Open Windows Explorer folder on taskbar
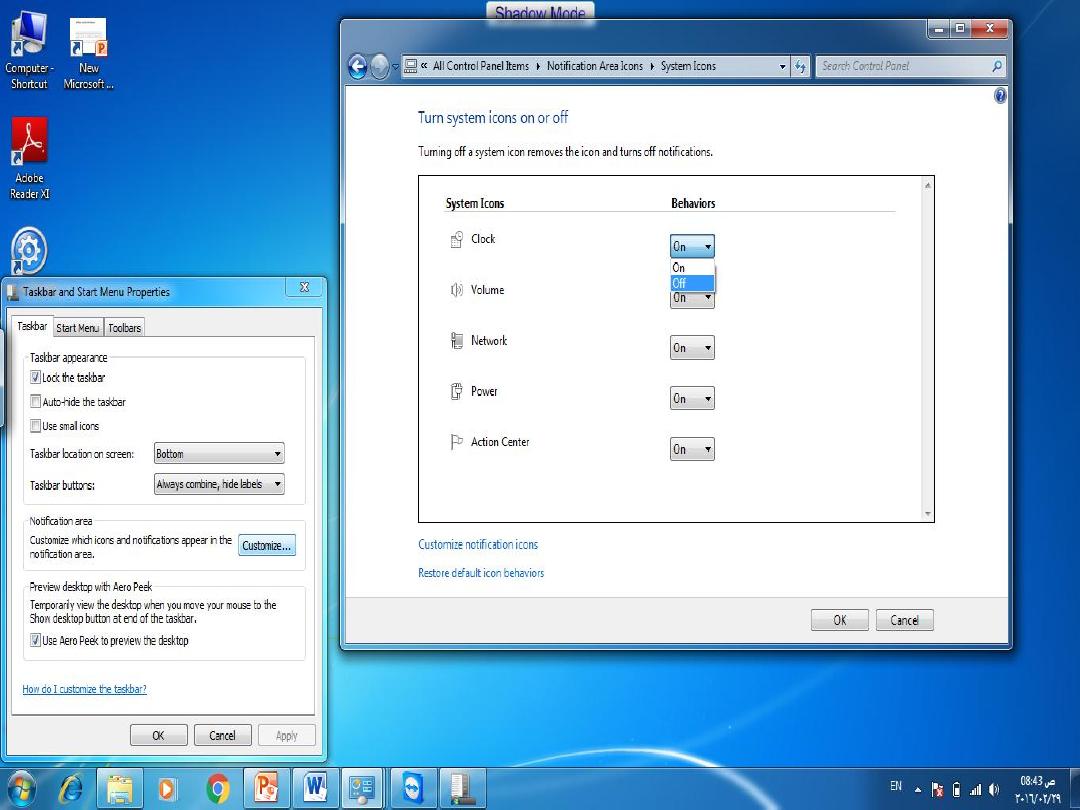Screen dimensions: 1080x810 (x=119, y=789)
